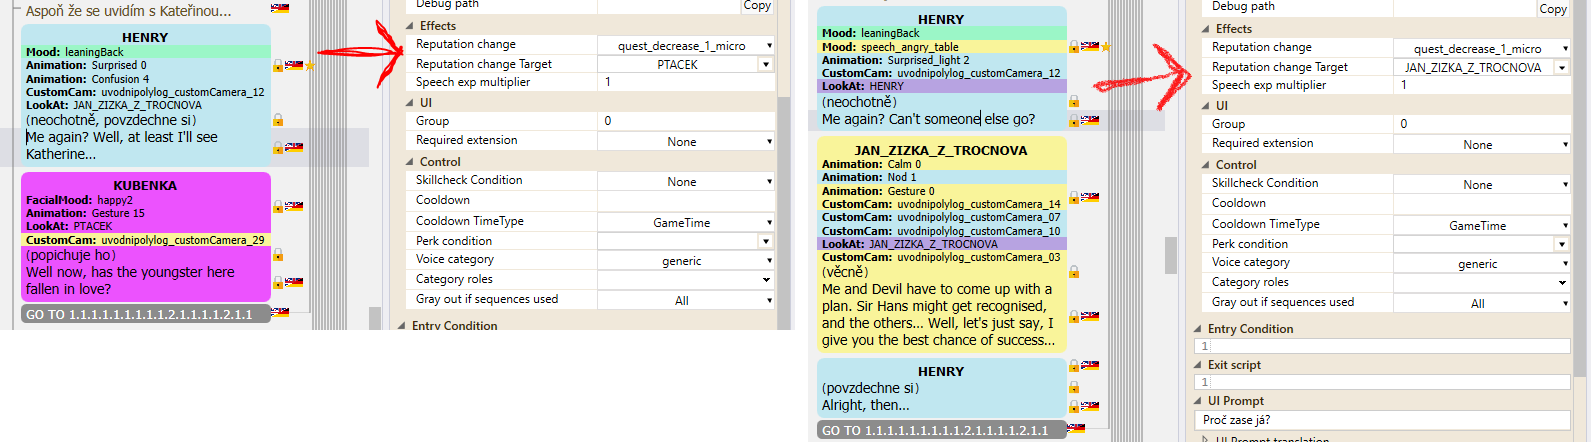The width and height of the screenshot is (1591, 445).
Task: Collapse the UI section in PTACEK properties panel
Action: click(409, 103)
